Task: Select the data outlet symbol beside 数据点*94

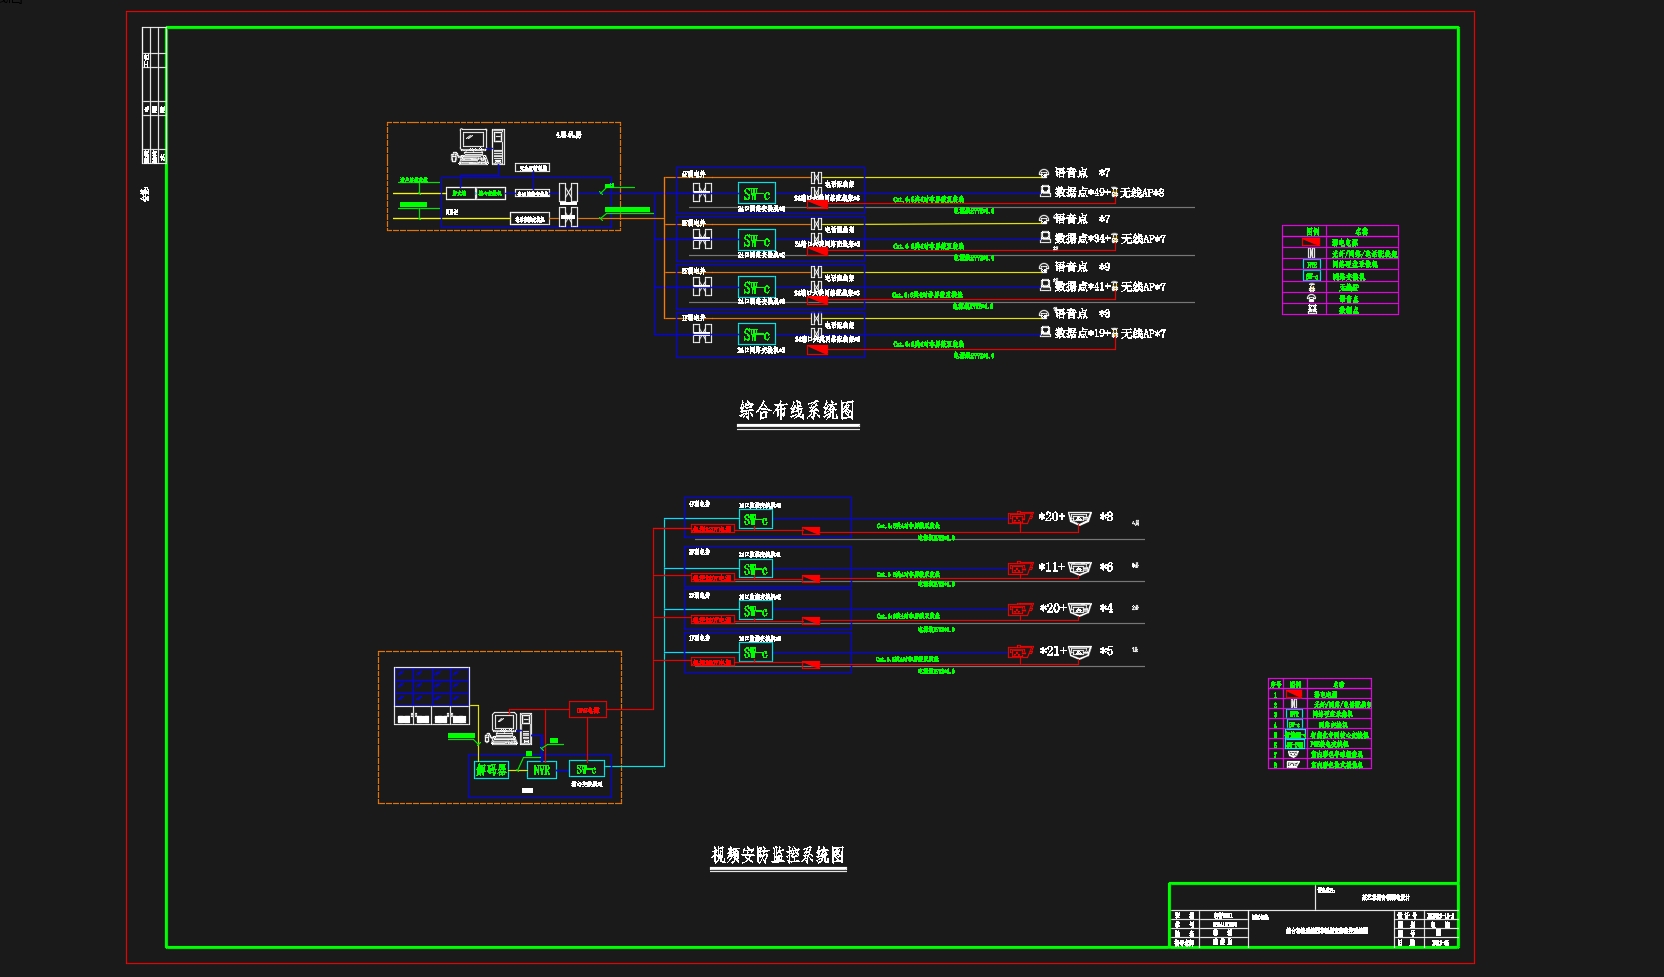Action: [x=1045, y=238]
